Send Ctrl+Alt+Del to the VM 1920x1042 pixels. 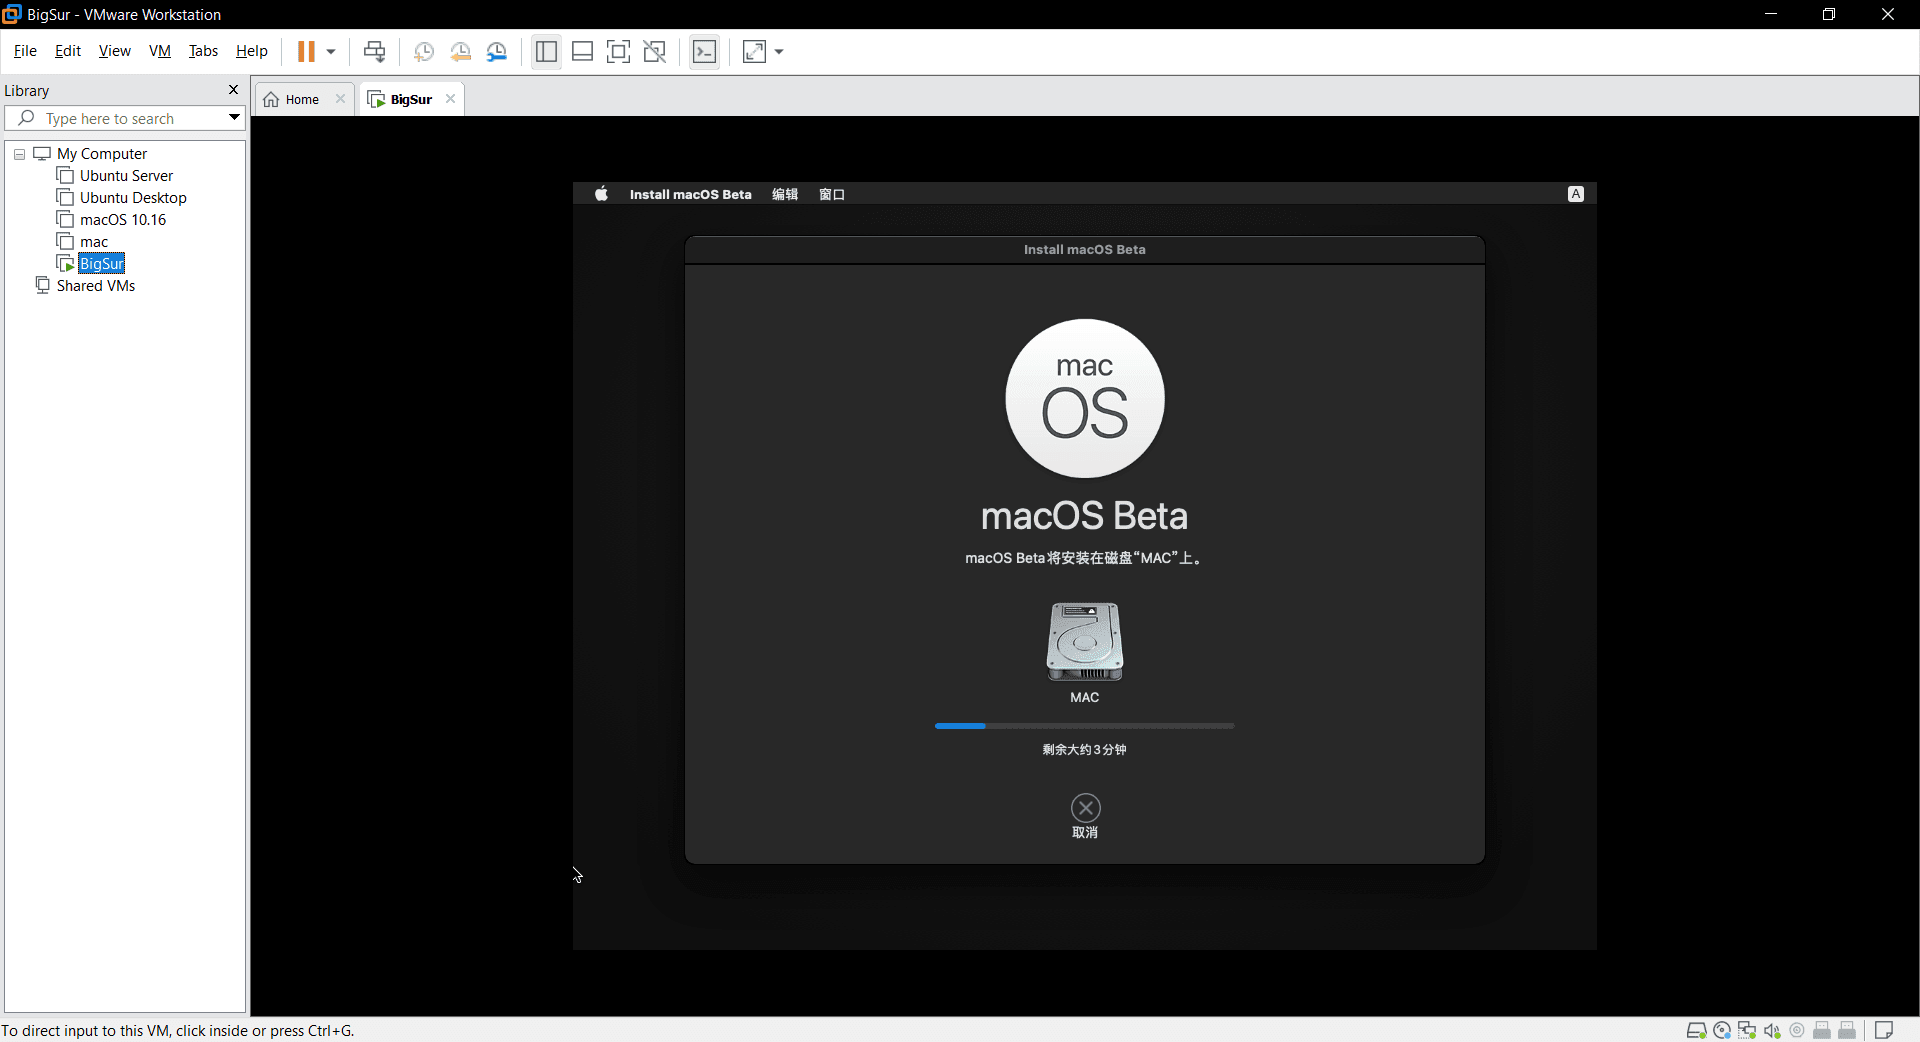pyautogui.click(x=375, y=52)
